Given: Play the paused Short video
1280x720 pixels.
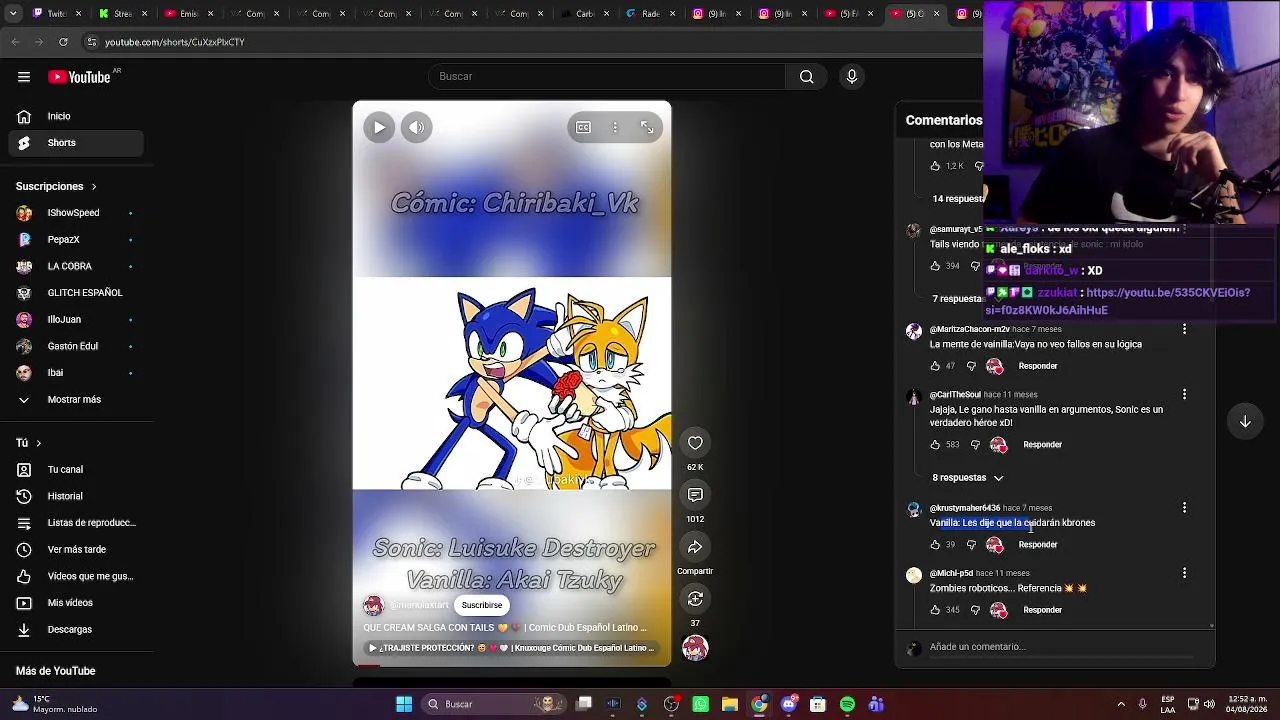Looking at the screenshot, I should click(x=379, y=127).
